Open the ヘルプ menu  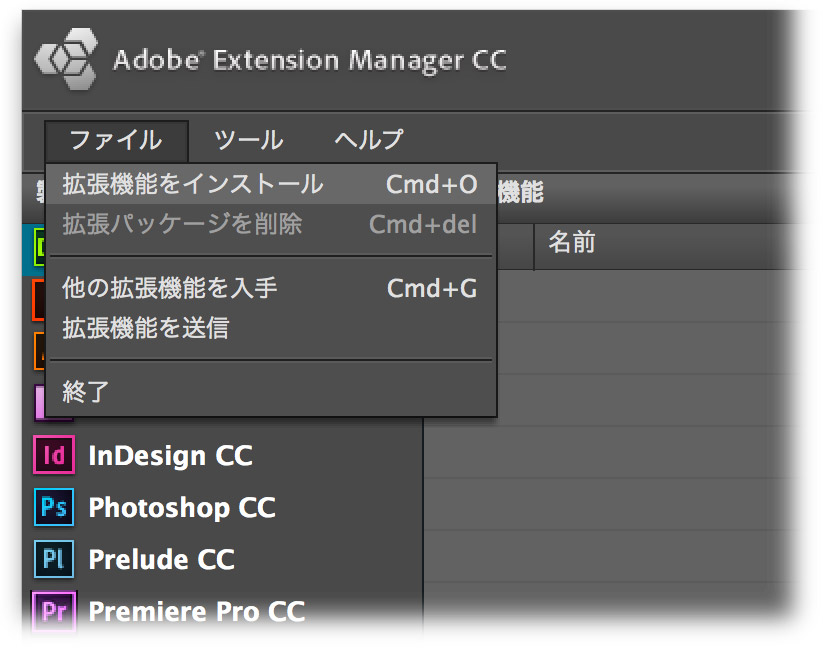coord(369,141)
